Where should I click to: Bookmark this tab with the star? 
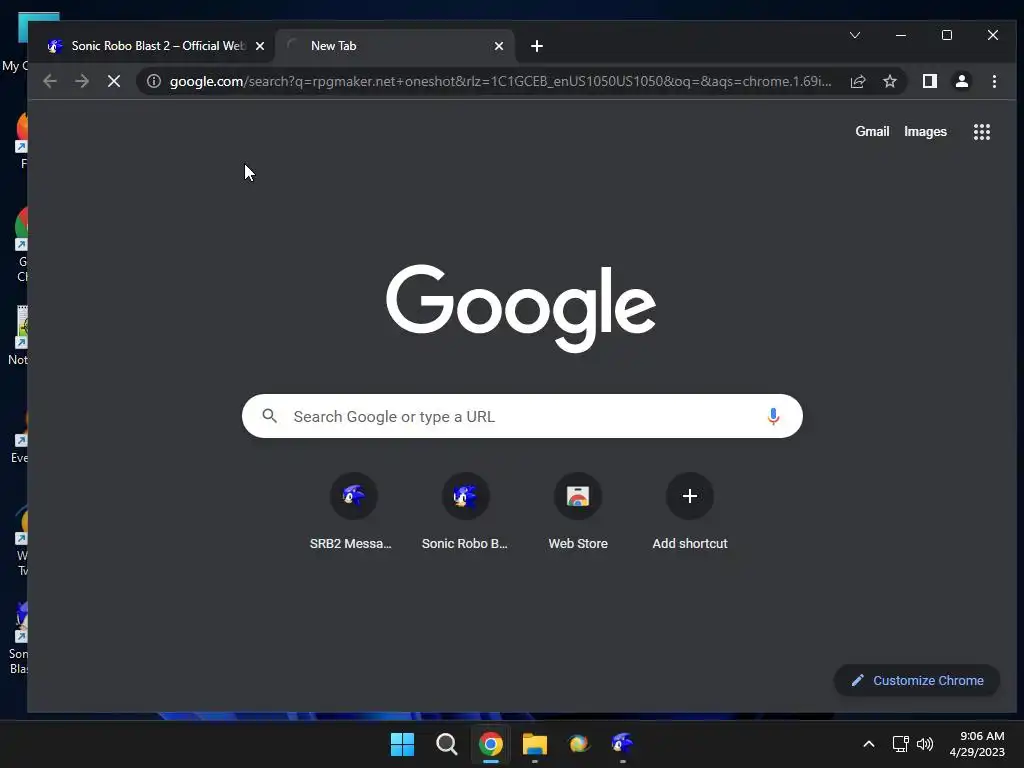tap(889, 81)
